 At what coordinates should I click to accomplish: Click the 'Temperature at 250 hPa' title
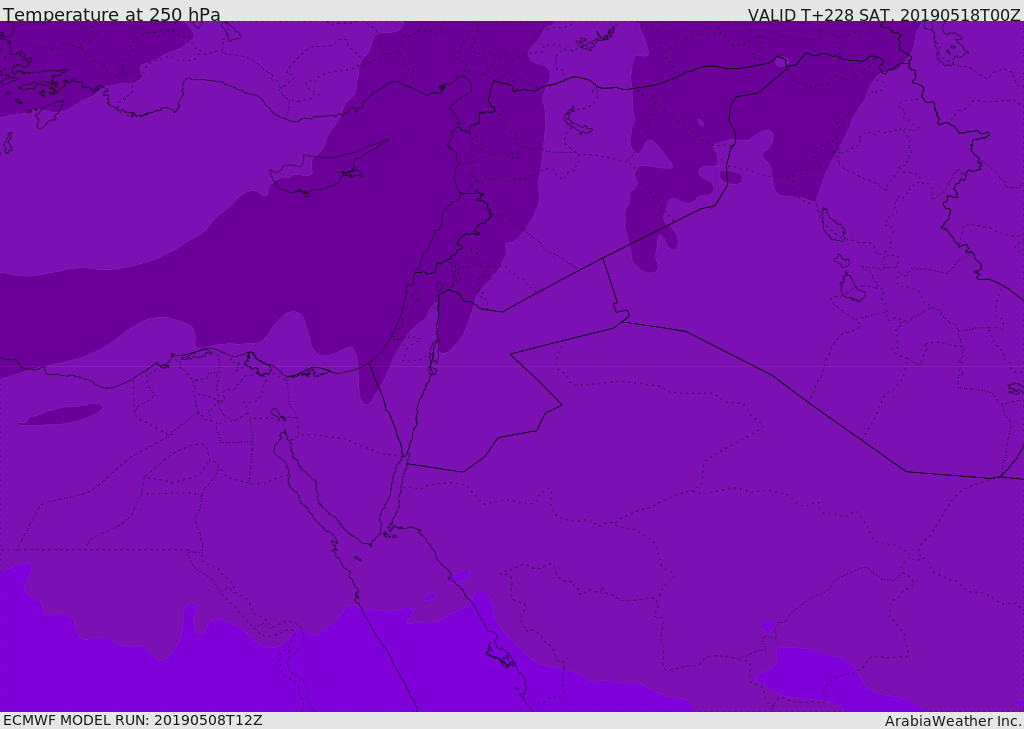coord(112,14)
